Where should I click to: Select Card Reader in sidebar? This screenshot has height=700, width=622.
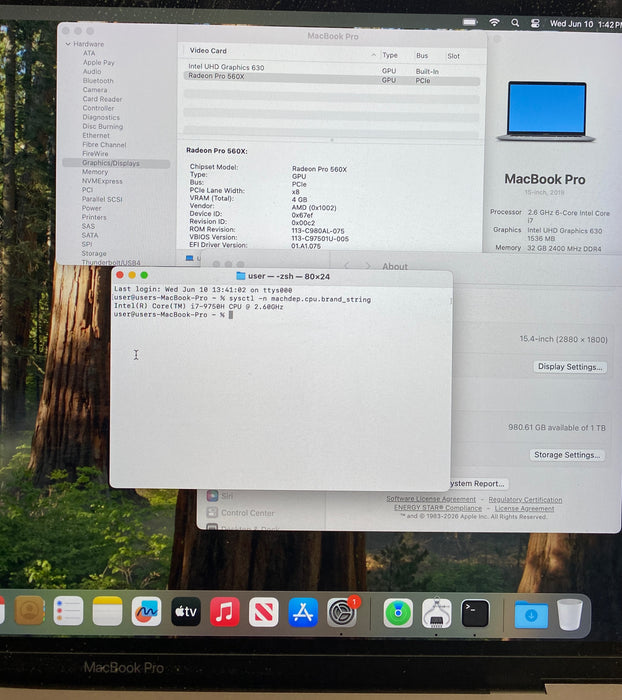pos(102,99)
